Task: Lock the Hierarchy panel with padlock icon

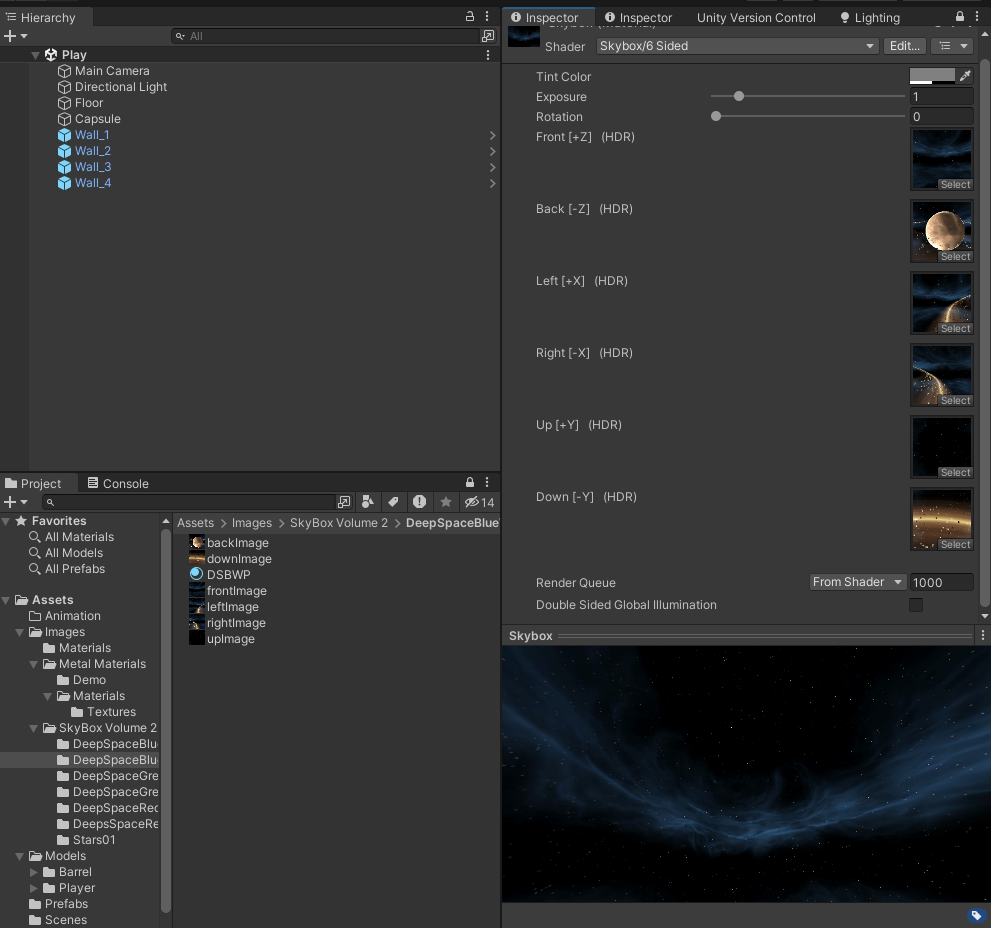Action: 470,17
